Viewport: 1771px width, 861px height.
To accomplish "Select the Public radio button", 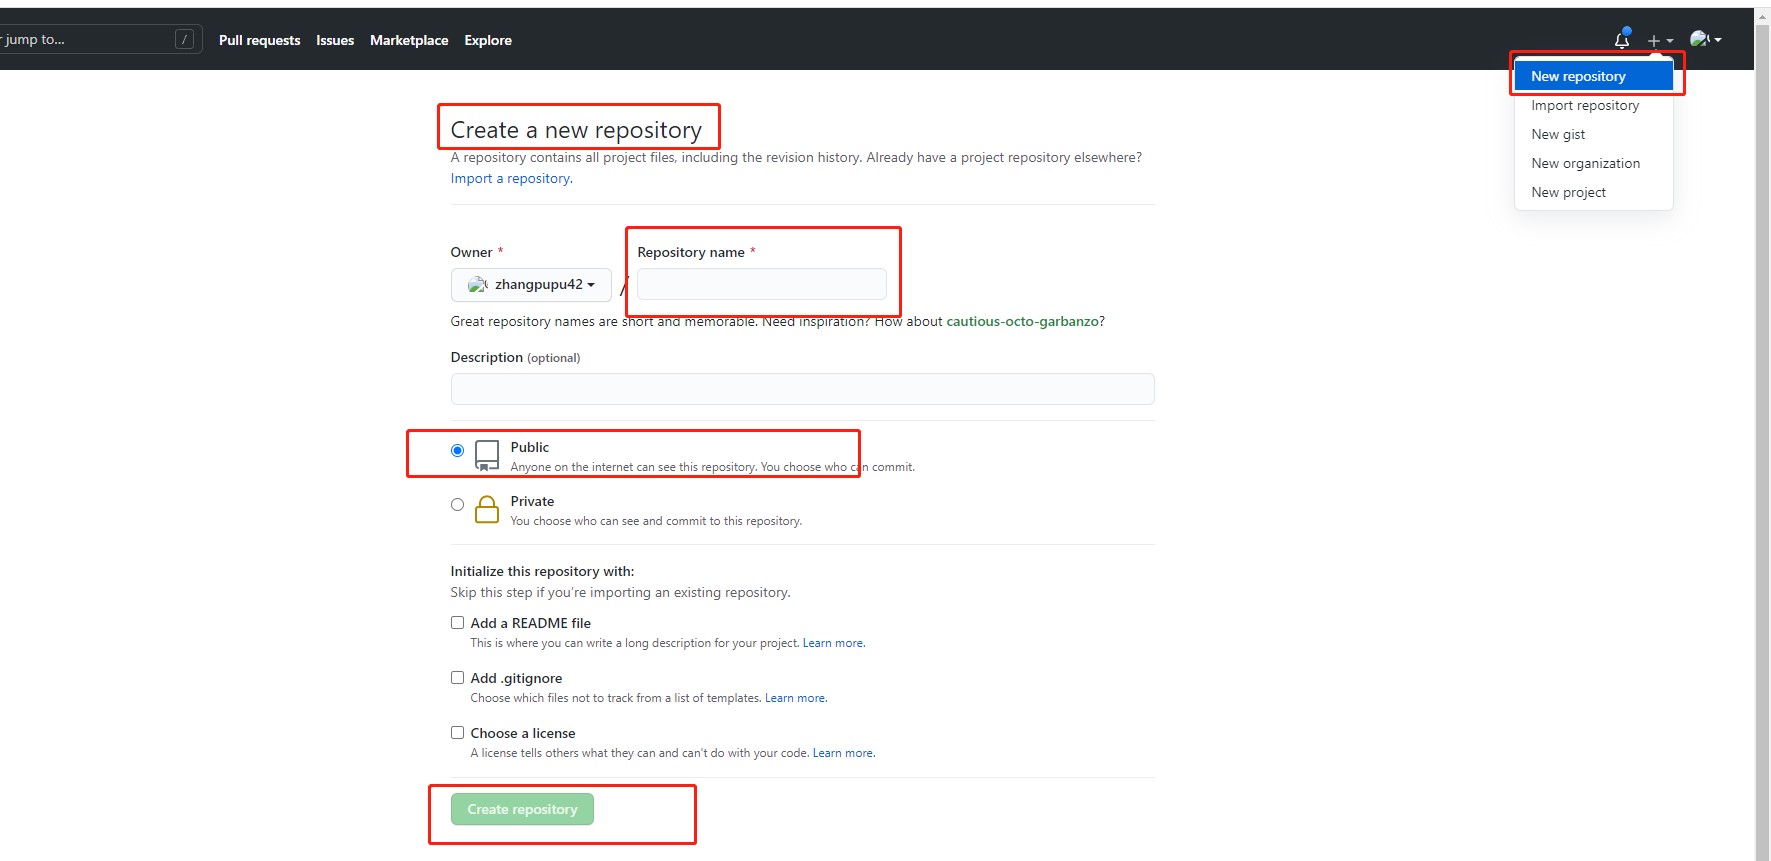I will (x=457, y=450).
